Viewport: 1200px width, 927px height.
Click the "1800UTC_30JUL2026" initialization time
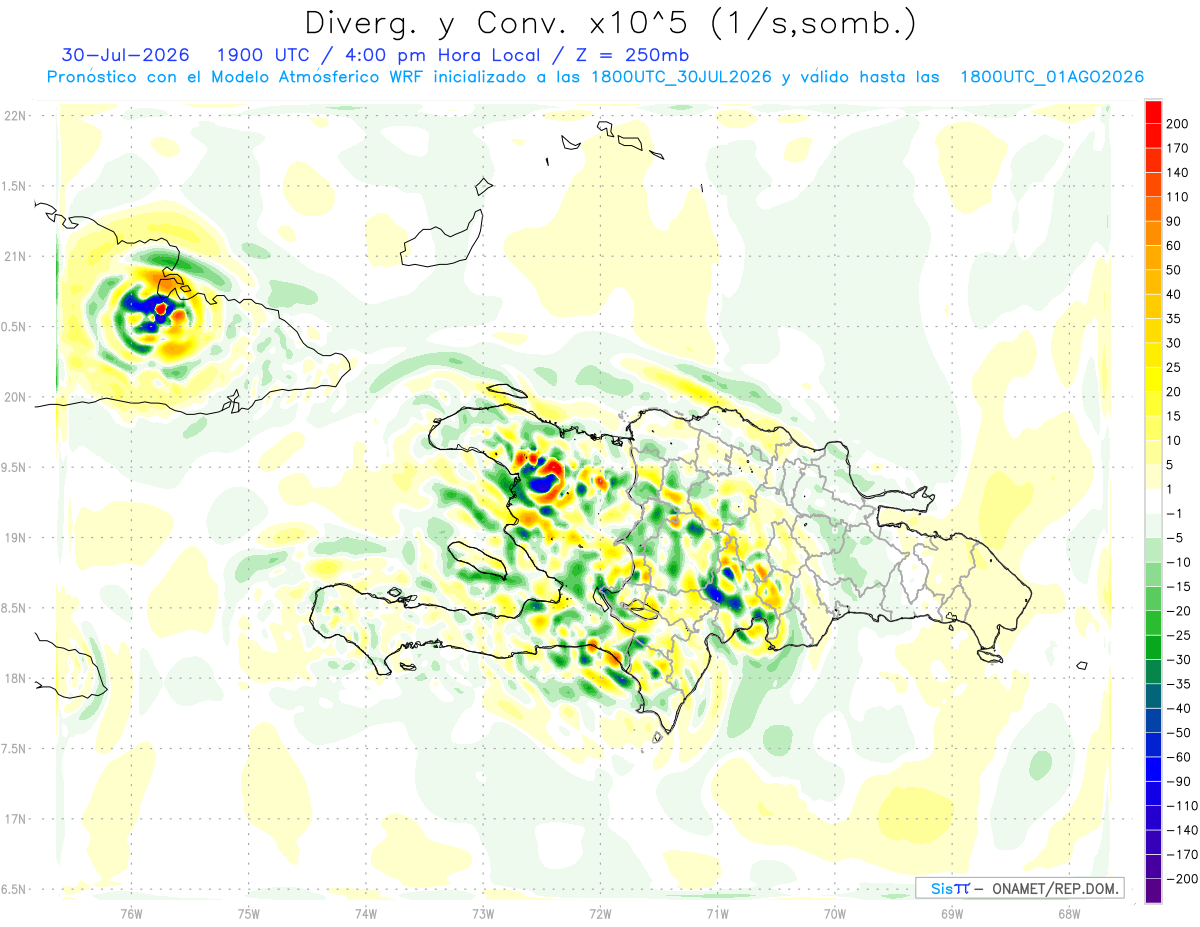[681, 77]
